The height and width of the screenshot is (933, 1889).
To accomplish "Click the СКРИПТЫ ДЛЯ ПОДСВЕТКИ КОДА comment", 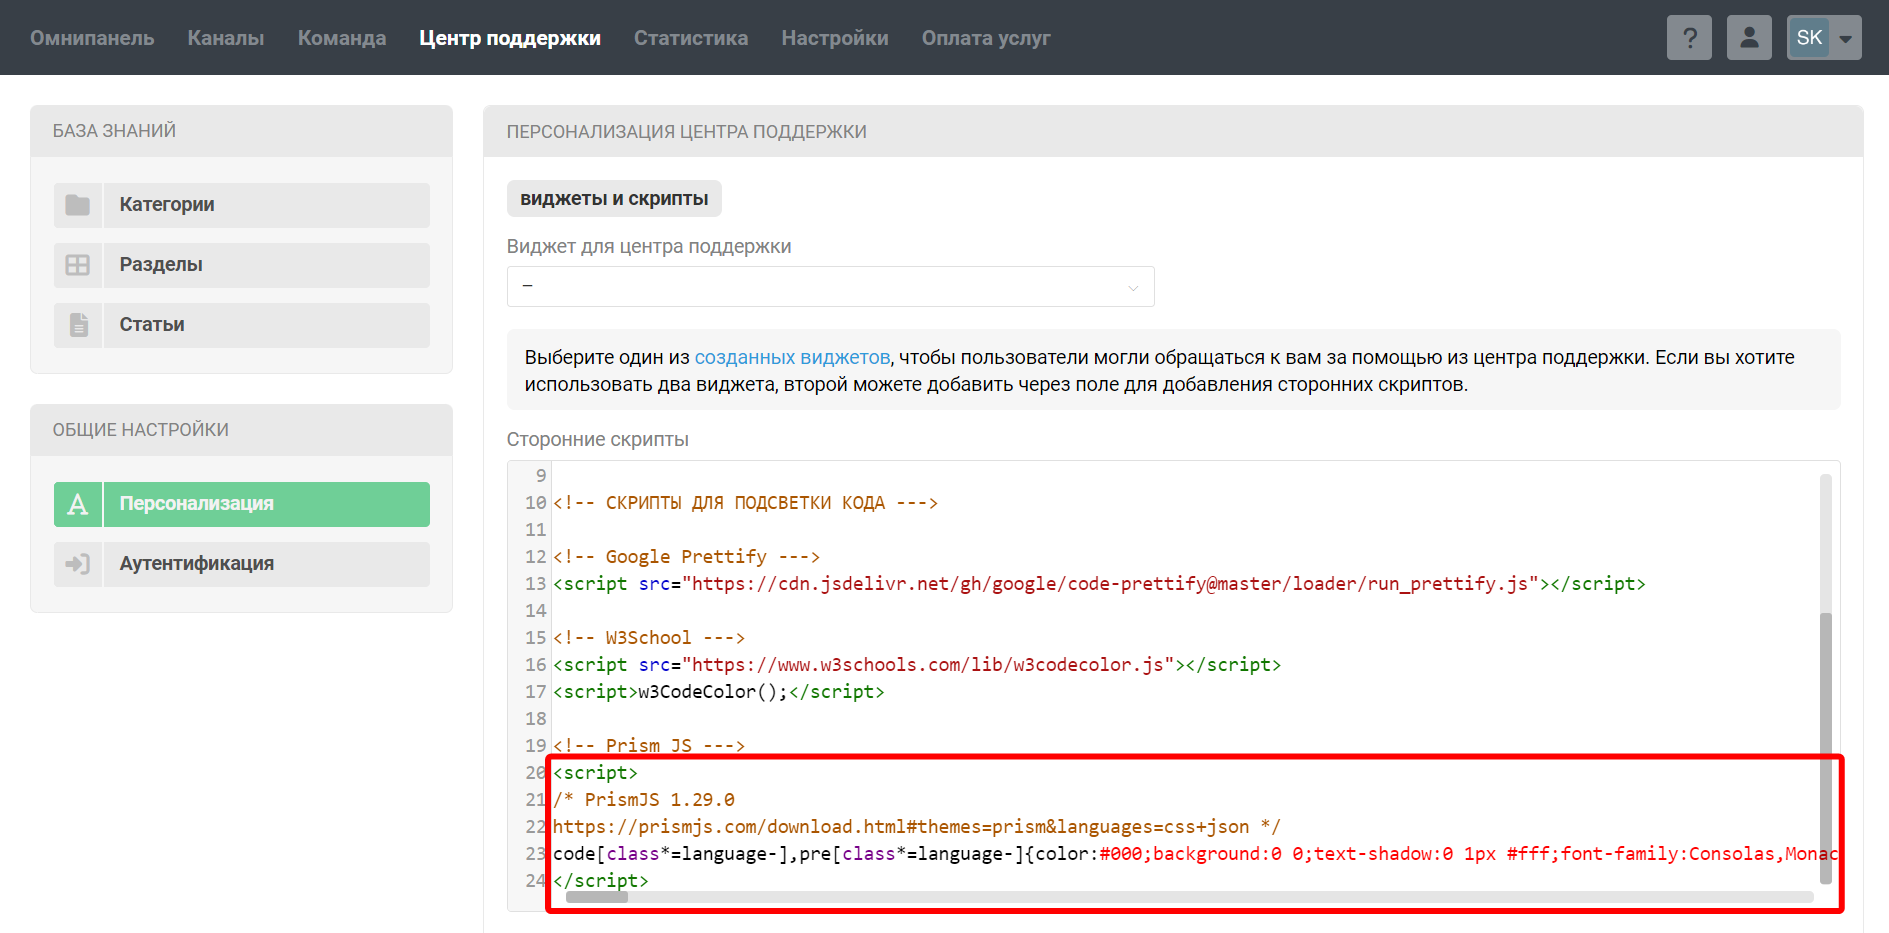I will pyautogui.click(x=745, y=503).
